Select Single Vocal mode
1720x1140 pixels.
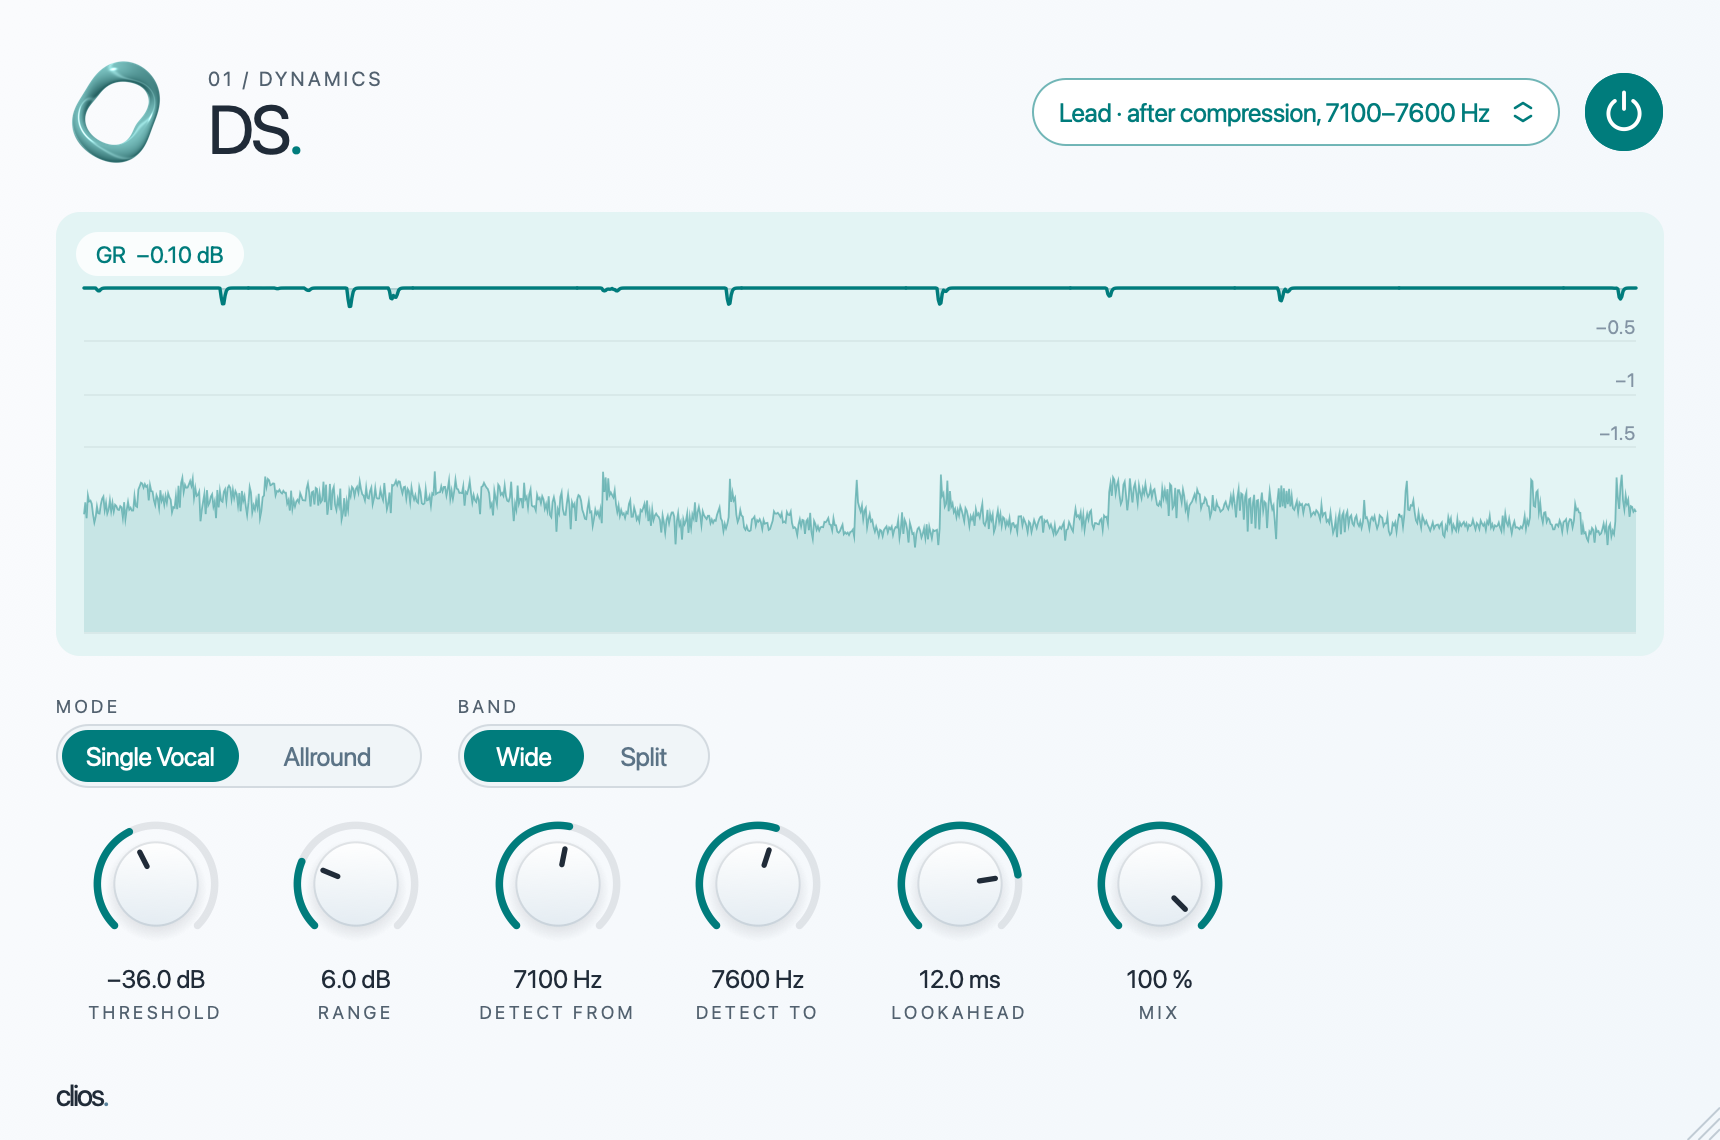[150, 756]
